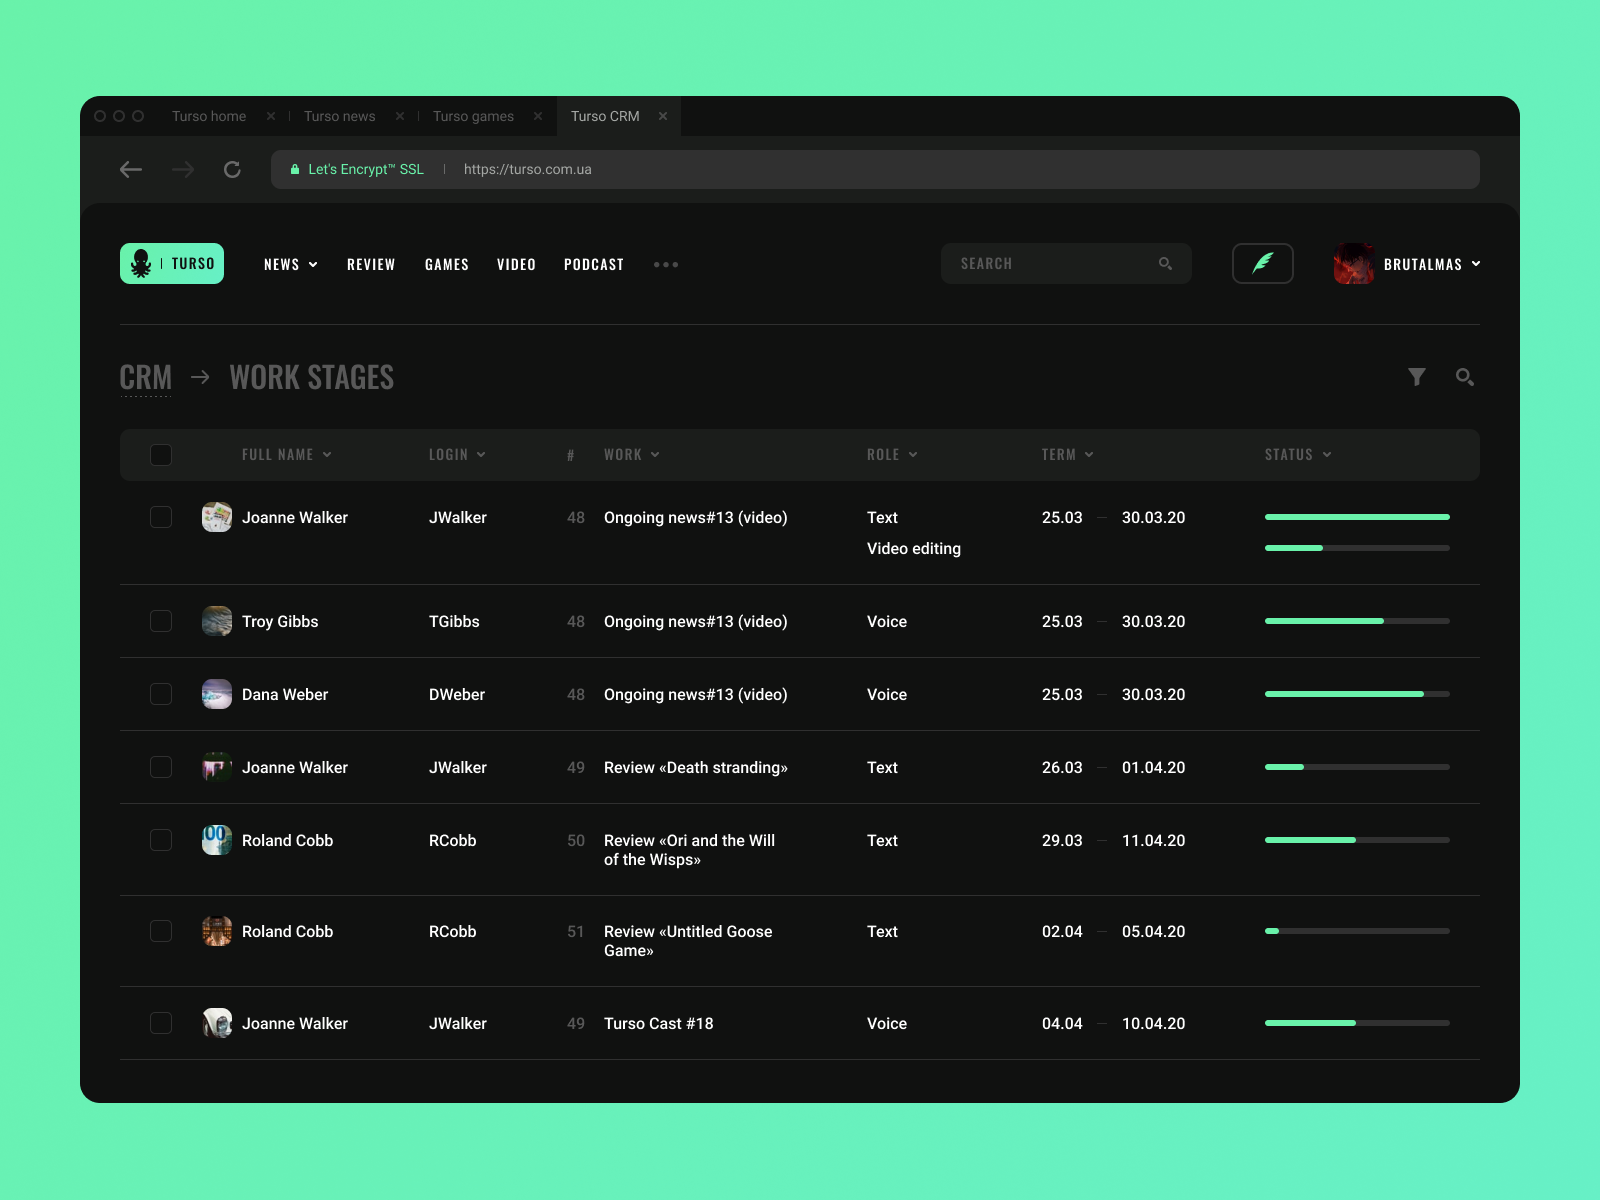This screenshot has width=1600, height=1200.
Task: Open the search icon next to filters
Action: click(x=1465, y=377)
